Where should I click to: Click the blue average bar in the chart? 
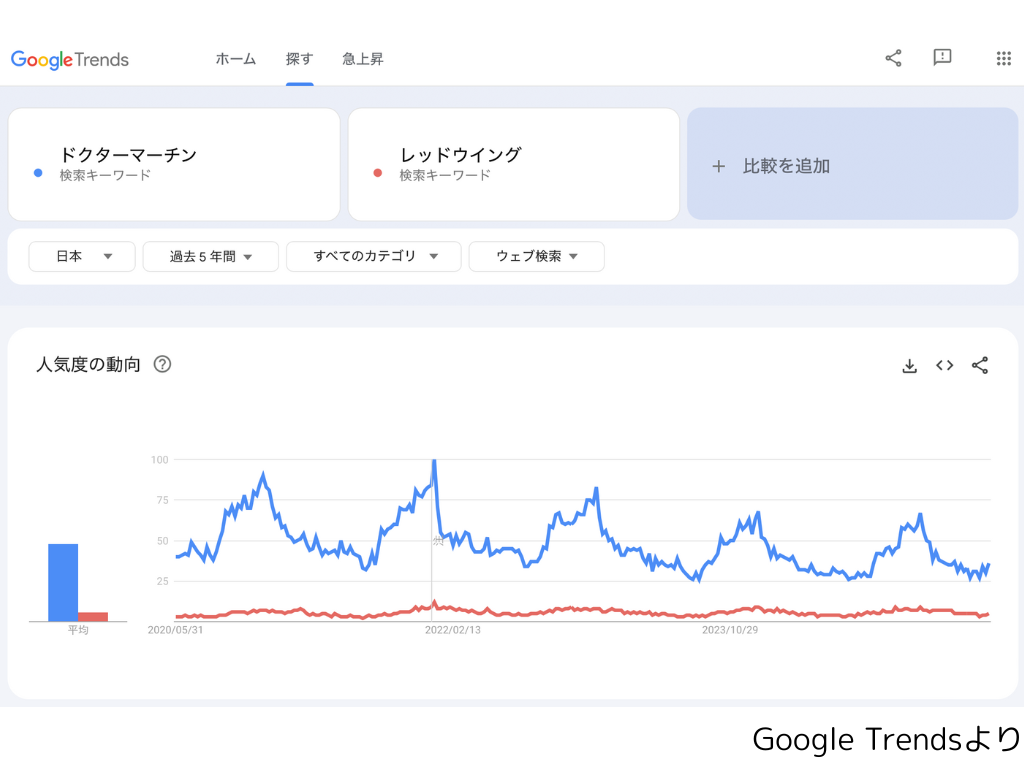(63, 583)
